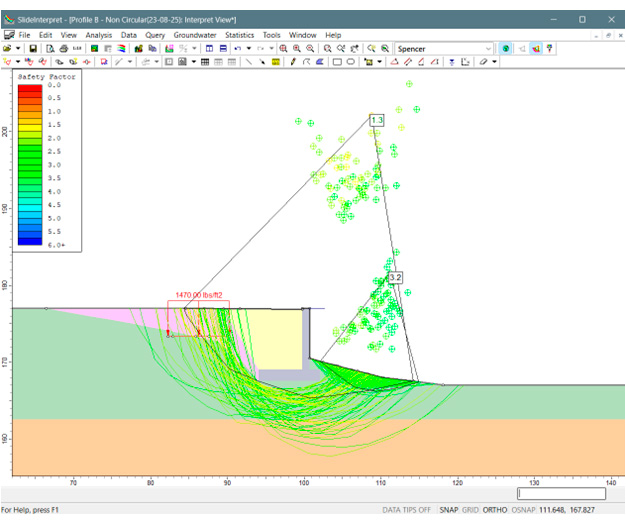Click the Undo arrow icon

(237, 48)
